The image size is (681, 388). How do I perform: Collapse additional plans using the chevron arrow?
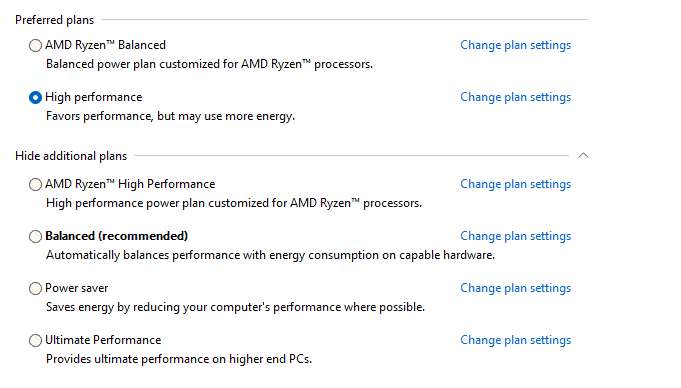click(x=583, y=156)
